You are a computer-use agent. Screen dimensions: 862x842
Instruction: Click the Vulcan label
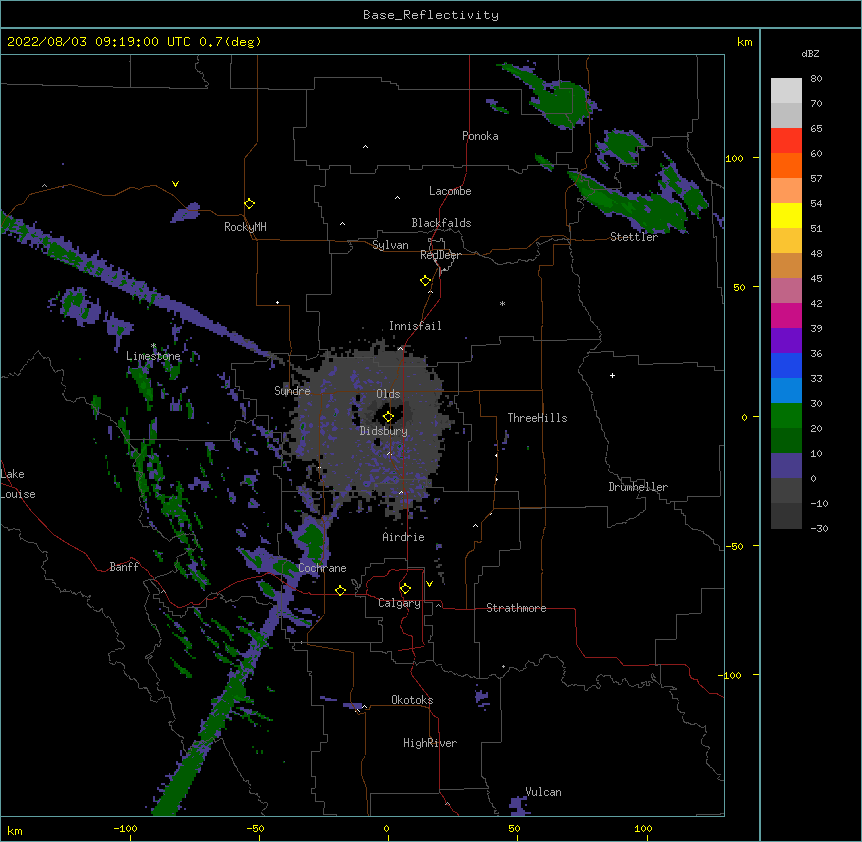(x=543, y=792)
